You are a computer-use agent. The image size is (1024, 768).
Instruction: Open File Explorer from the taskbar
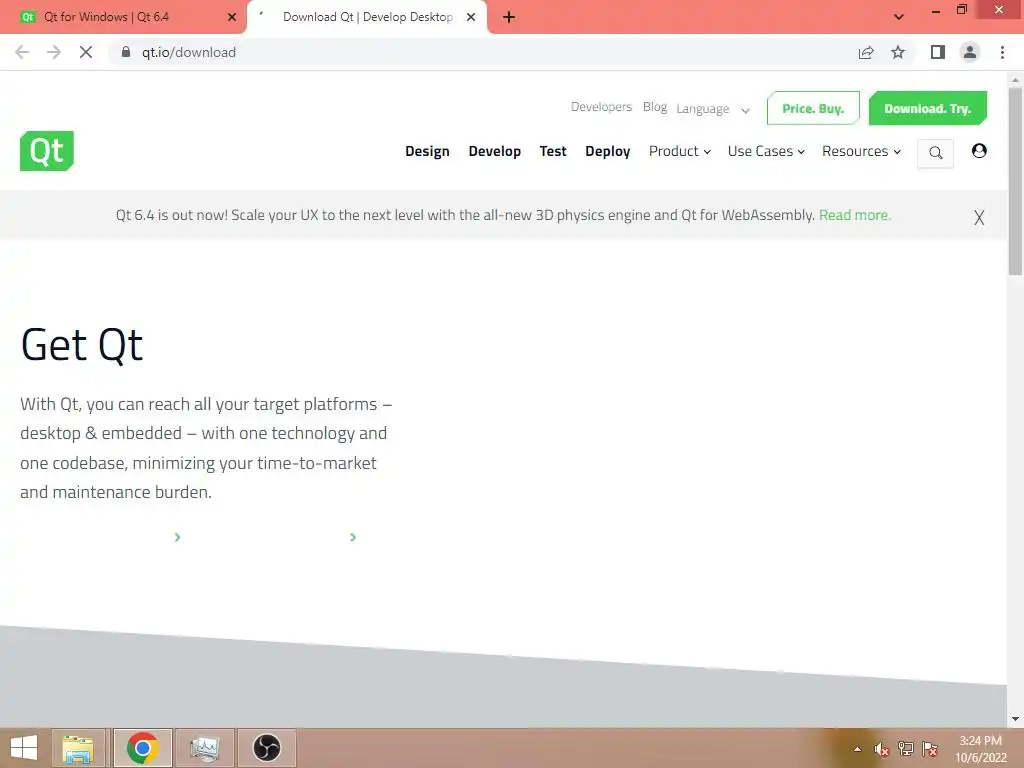78,748
